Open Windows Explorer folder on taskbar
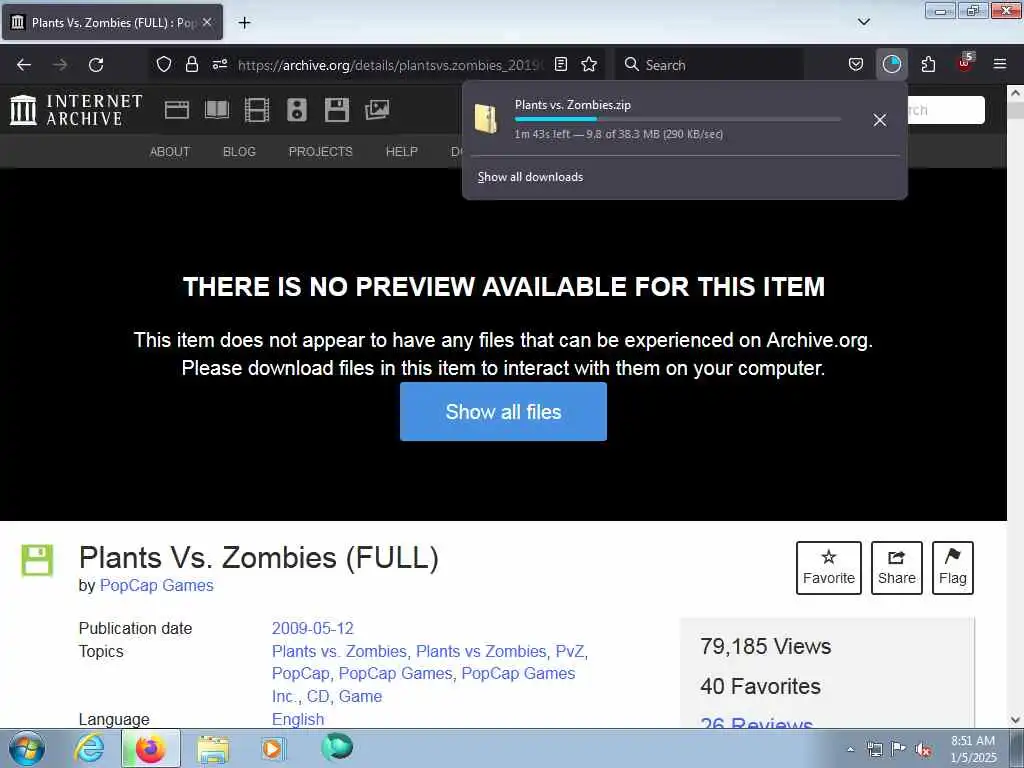This screenshot has width=1024, height=768. [x=213, y=749]
